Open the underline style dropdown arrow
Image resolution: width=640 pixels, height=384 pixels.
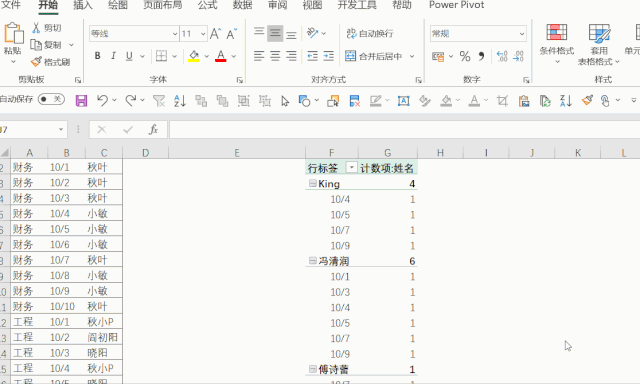pos(142,56)
